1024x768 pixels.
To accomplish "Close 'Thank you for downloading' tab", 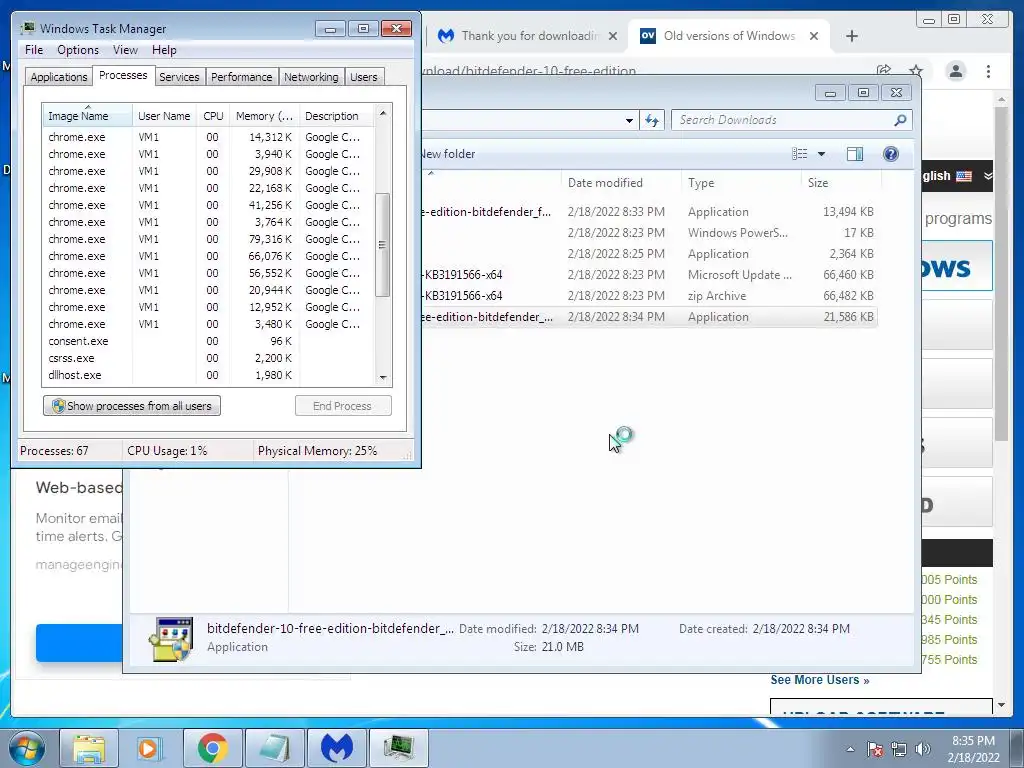I will [x=613, y=36].
